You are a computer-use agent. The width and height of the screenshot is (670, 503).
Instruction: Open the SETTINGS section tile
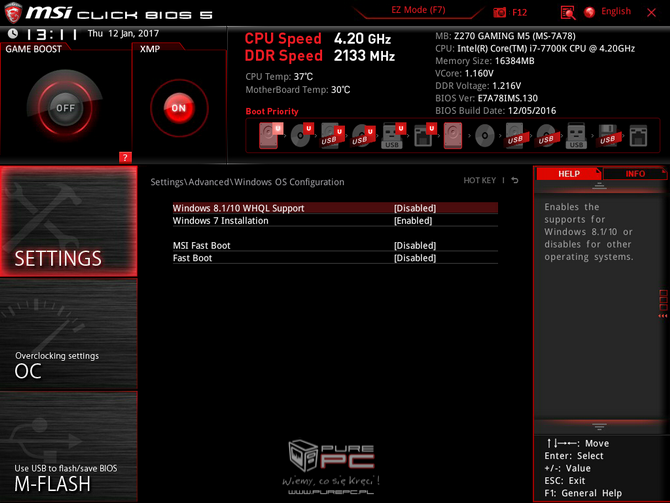pos(68,221)
